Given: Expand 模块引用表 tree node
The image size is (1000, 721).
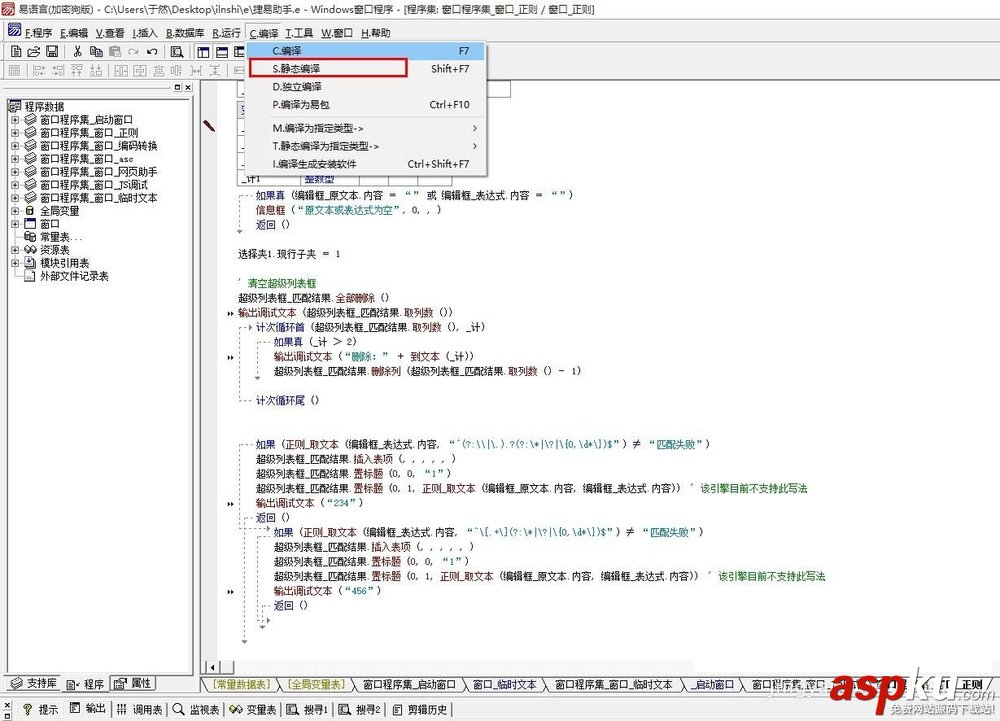Looking at the screenshot, I should [x=15, y=263].
